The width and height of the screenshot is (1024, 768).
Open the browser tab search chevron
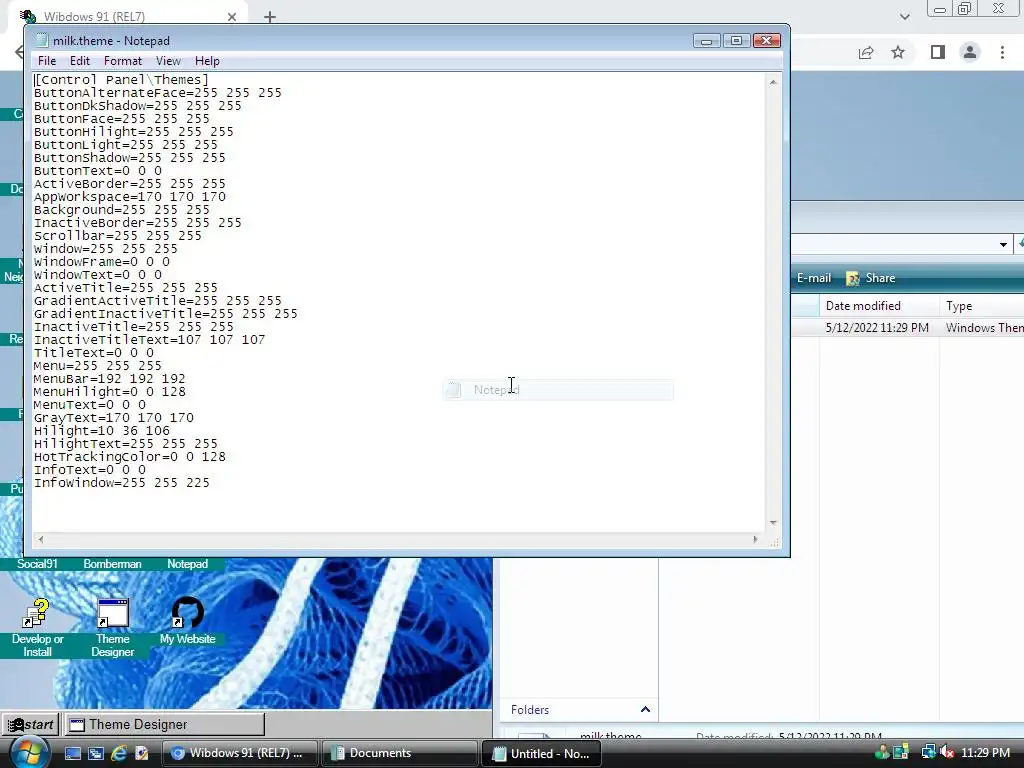pyautogui.click(x=904, y=17)
